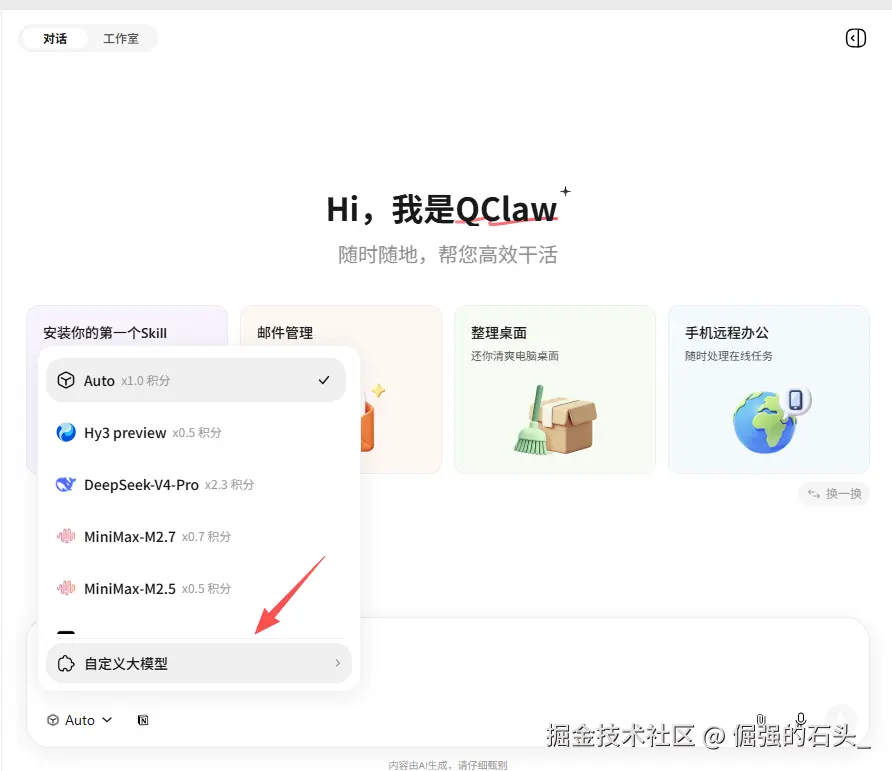Open the 手机远程办公 card
Image resolution: width=892 pixels, height=771 pixels.
click(x=769, y=389)
